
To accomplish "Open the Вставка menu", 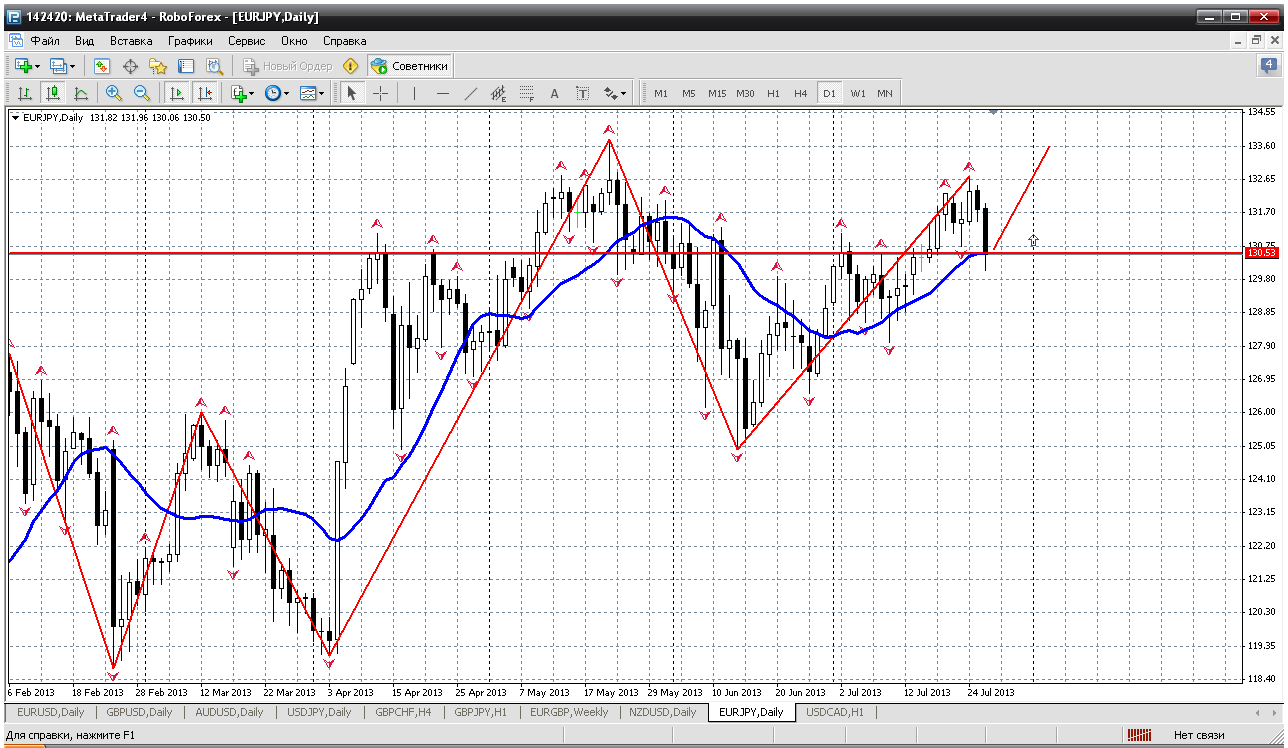I will click(131, 41).
